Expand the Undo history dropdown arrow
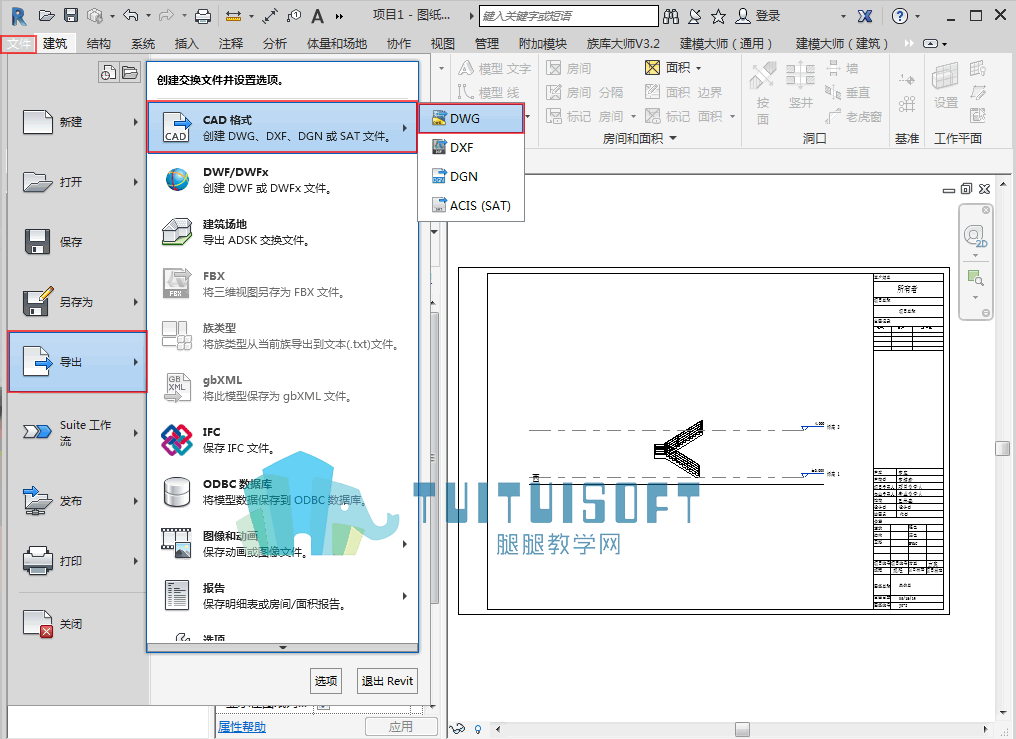The height and width of the screenshot is (739, 1016). pyautogui.click(x=148, y=16)
